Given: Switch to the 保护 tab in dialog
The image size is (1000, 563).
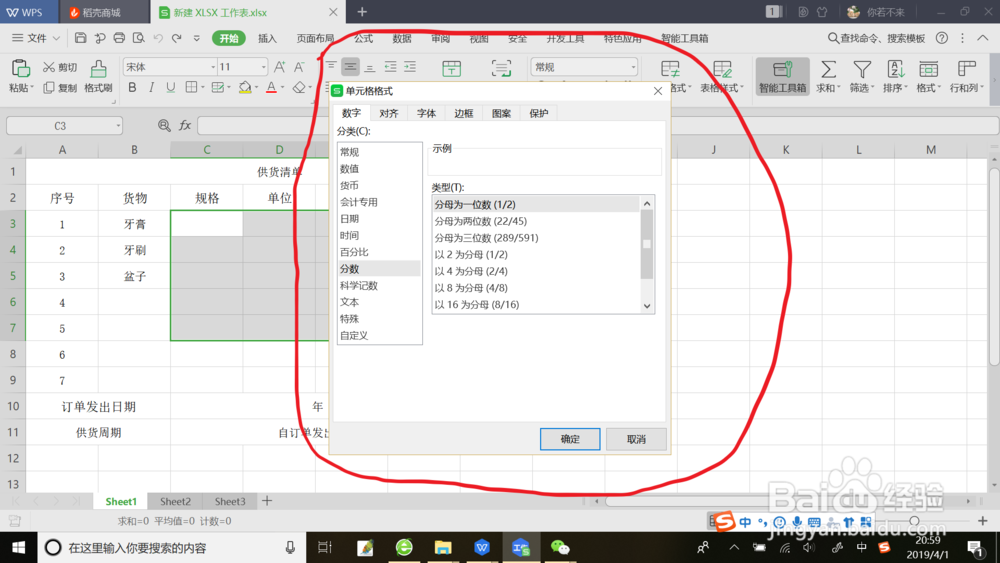Looking at the screenshot, I should pos(539,113).
